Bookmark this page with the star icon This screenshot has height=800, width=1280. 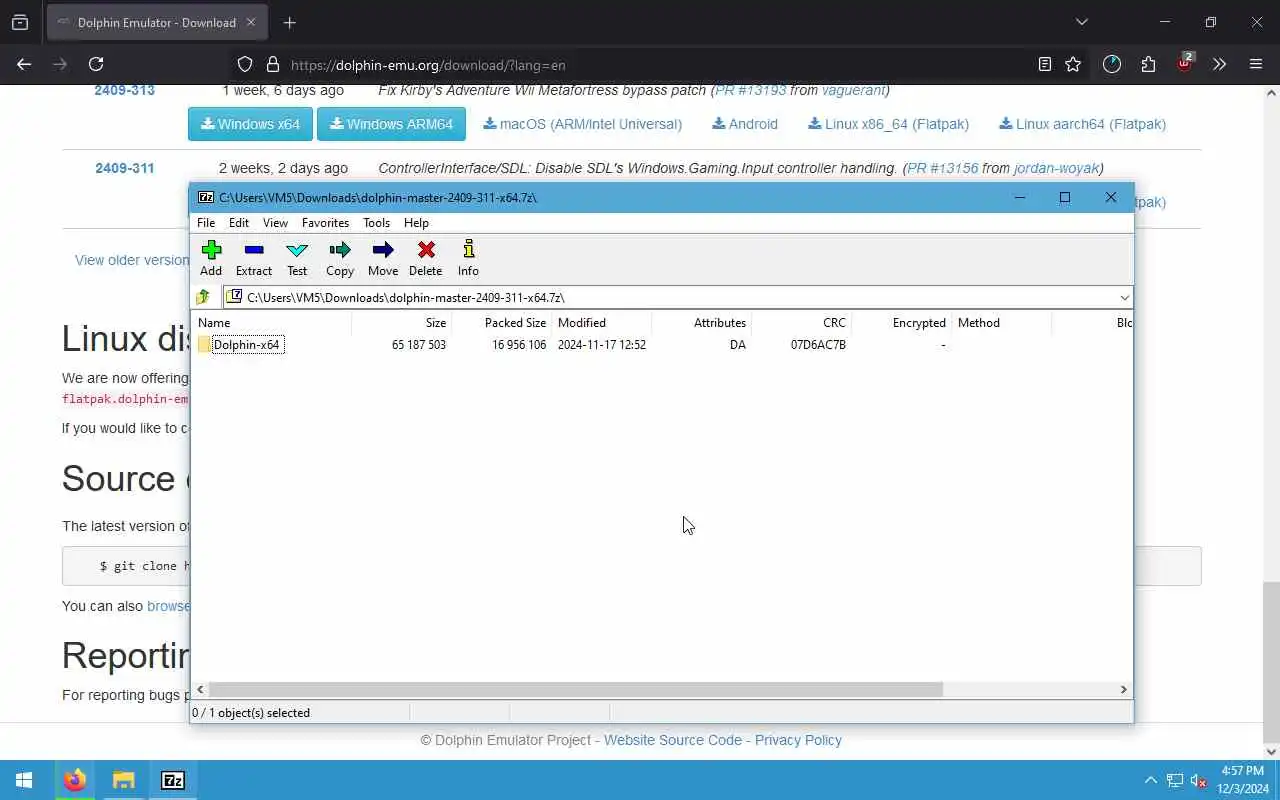[x=1073, y=64]
